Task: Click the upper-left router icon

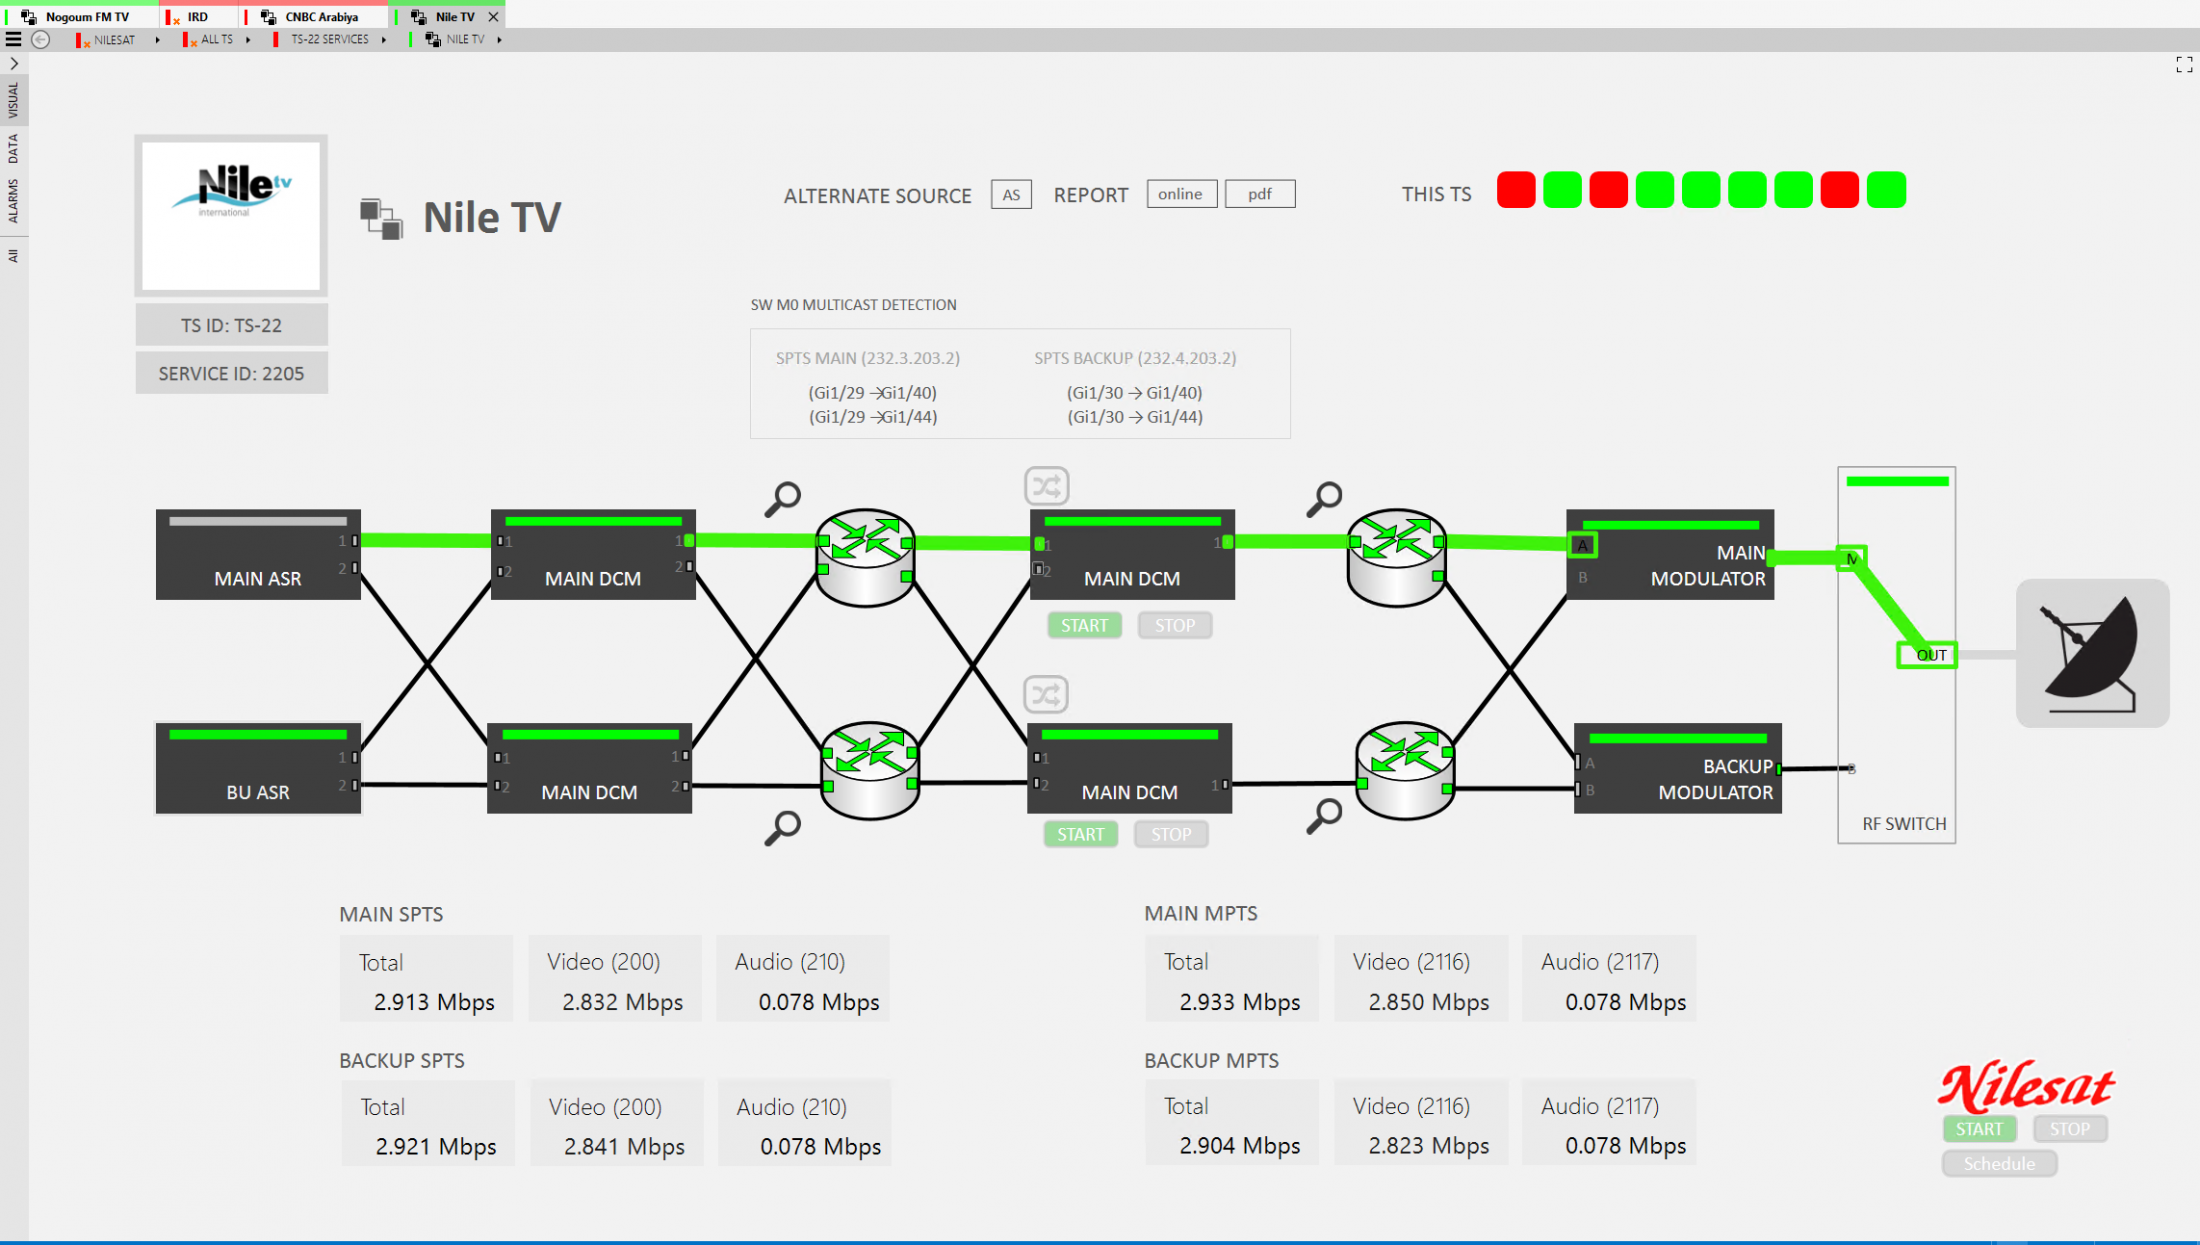Action: [x=865, y=557]
